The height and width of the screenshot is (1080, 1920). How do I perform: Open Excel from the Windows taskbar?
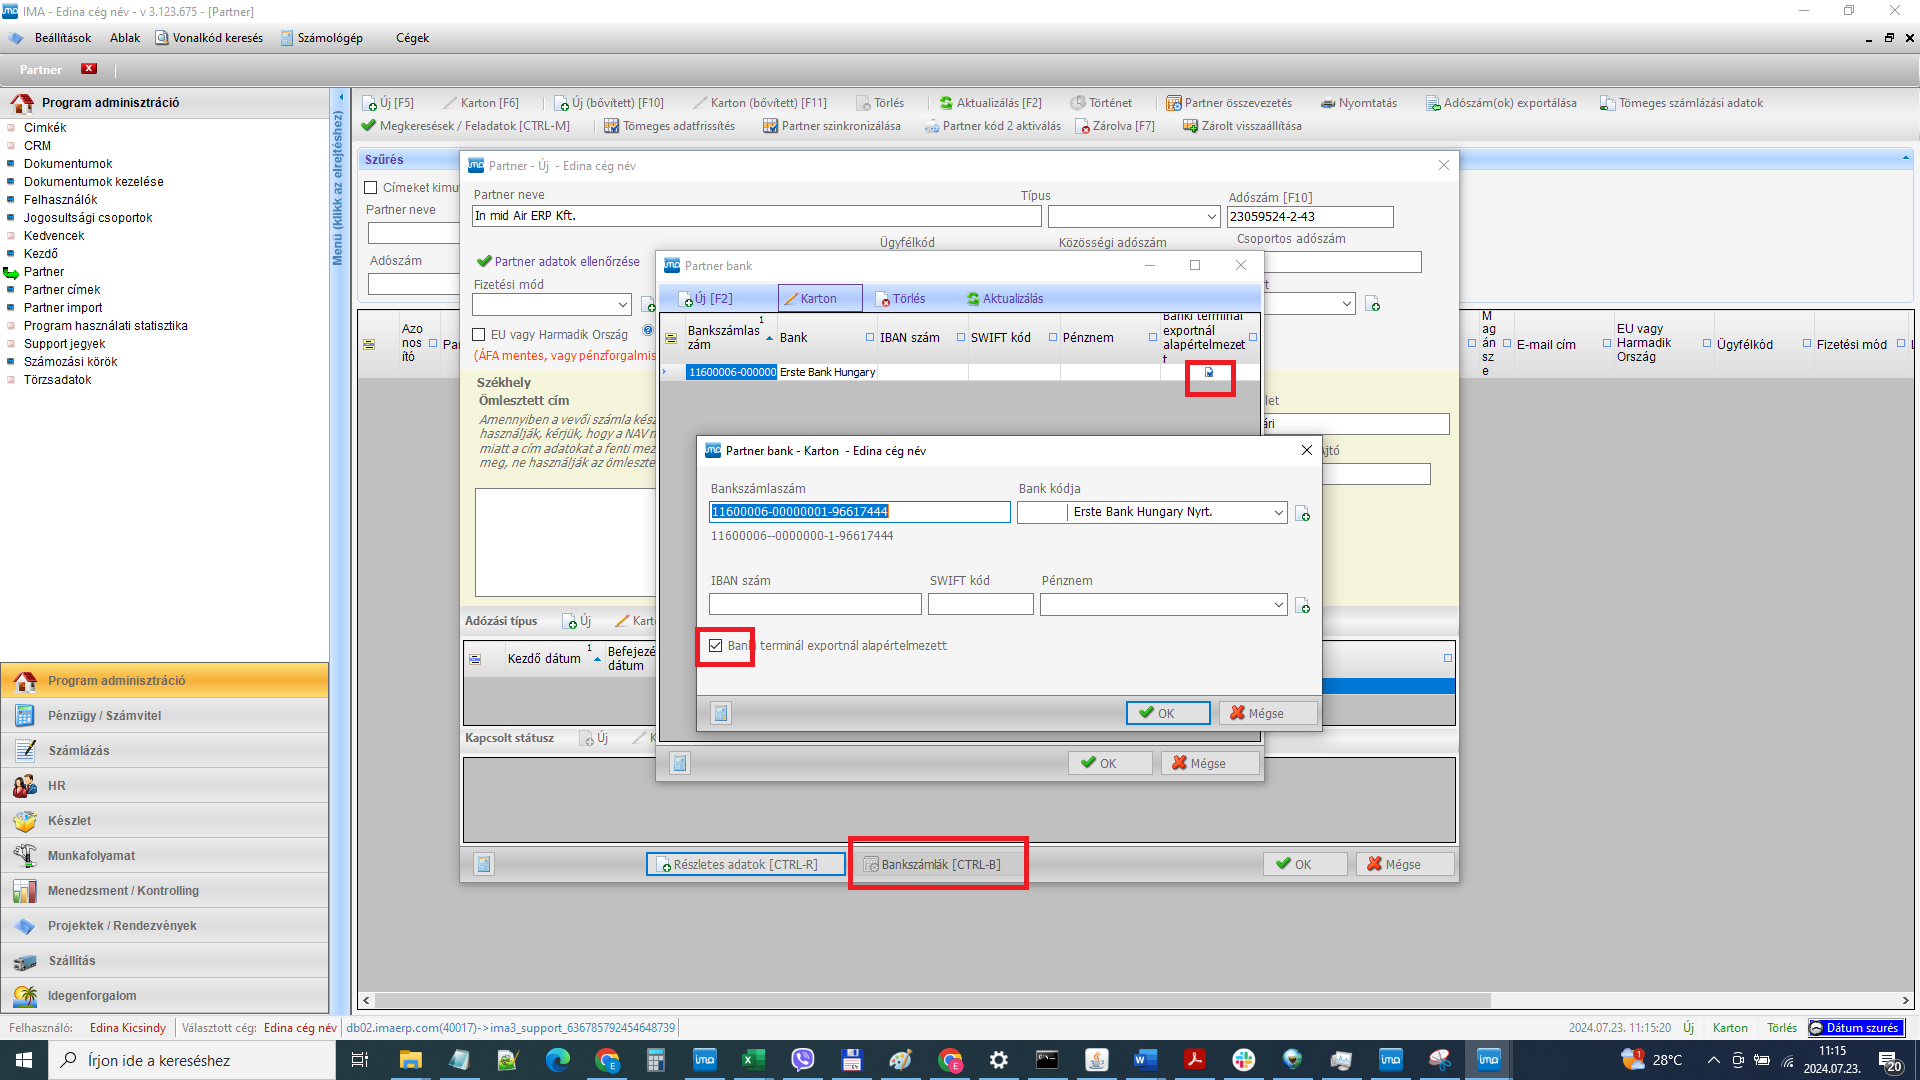[753, 1060]
